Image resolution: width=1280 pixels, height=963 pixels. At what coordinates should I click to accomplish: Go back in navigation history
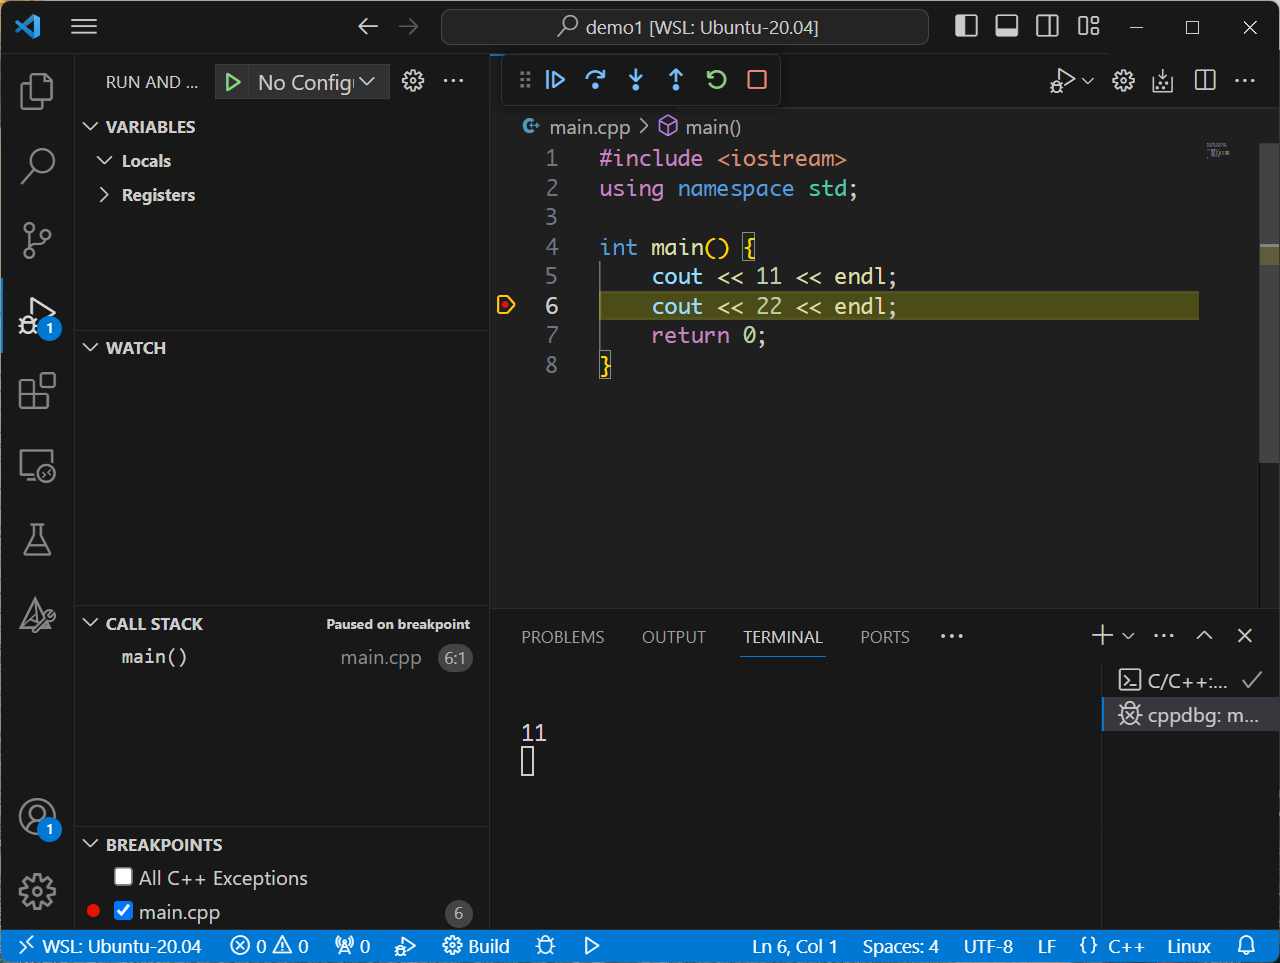coord(368,27)
